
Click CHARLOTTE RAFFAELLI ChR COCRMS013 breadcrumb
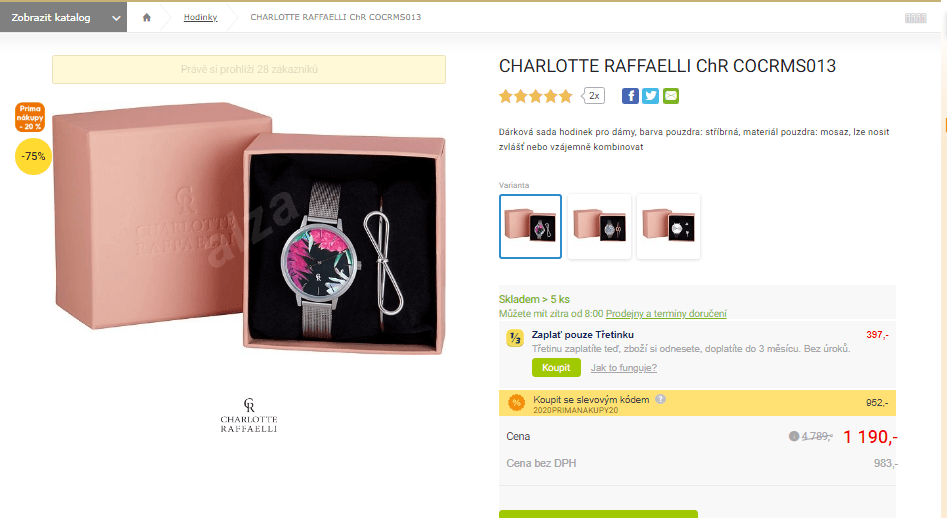(336, 17)
